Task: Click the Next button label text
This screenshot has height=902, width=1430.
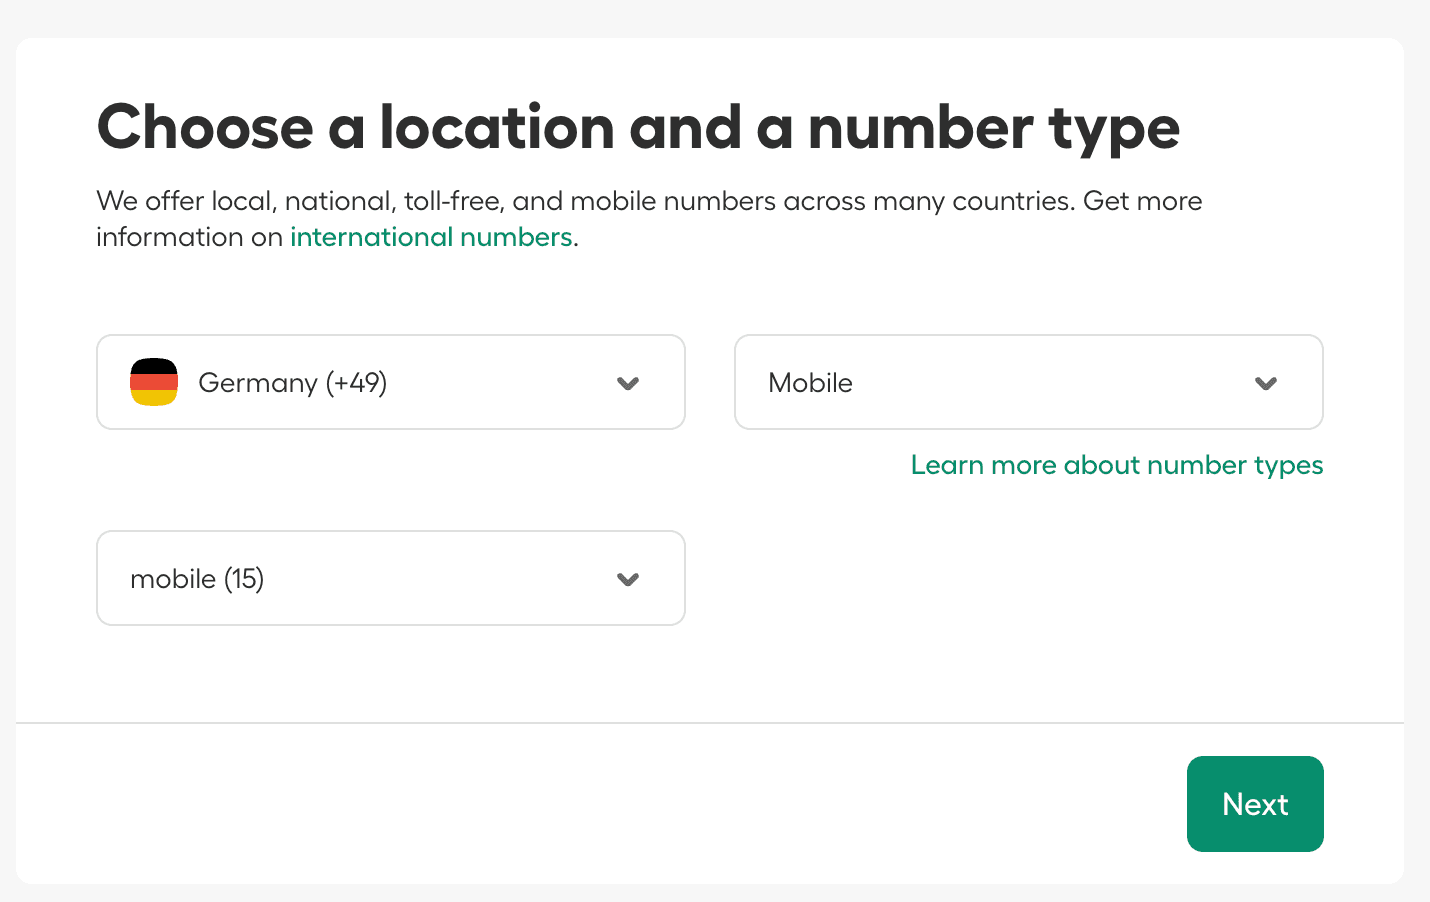Action: point(1254,804)
